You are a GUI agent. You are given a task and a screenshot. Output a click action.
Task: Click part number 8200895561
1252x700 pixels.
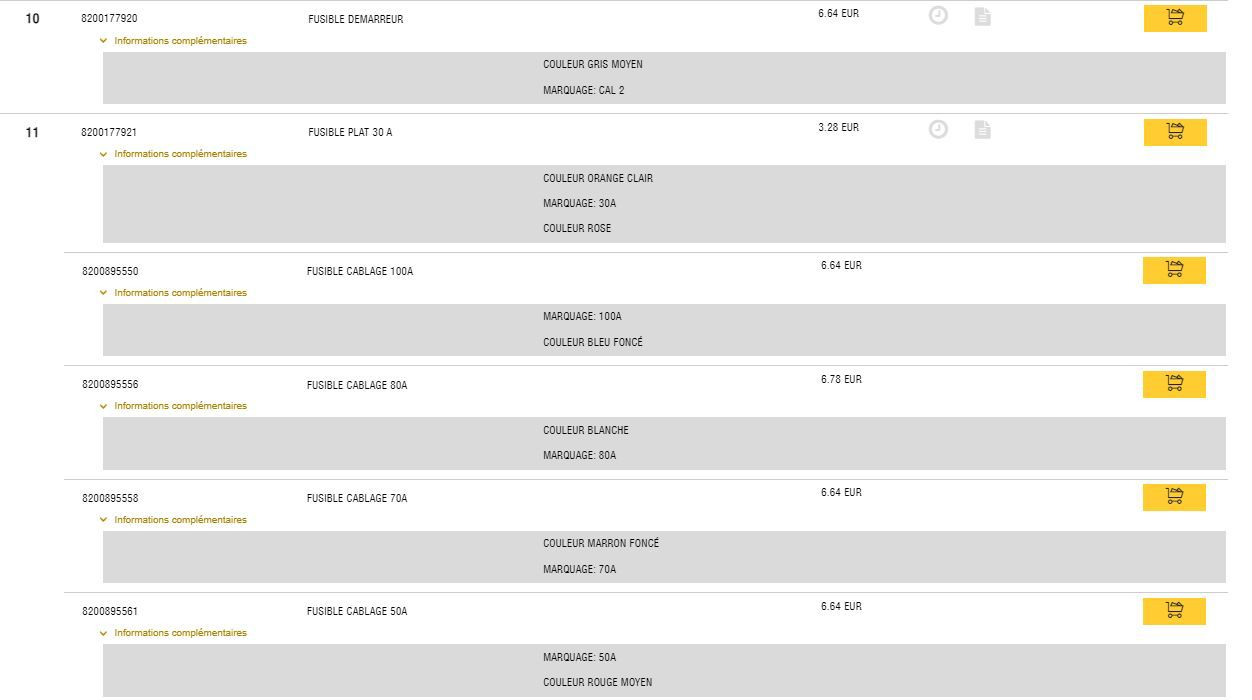pos(110,611)
